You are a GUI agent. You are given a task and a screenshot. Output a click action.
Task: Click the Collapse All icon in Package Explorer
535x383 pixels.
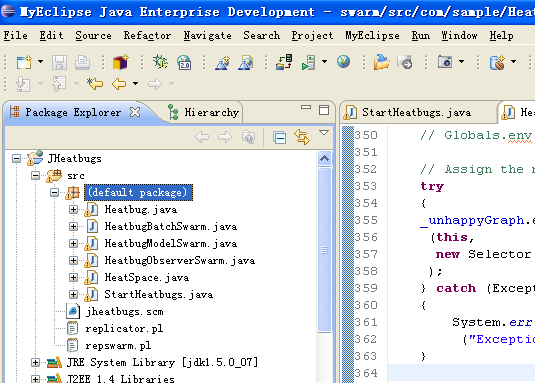click(x=279, y=137)
